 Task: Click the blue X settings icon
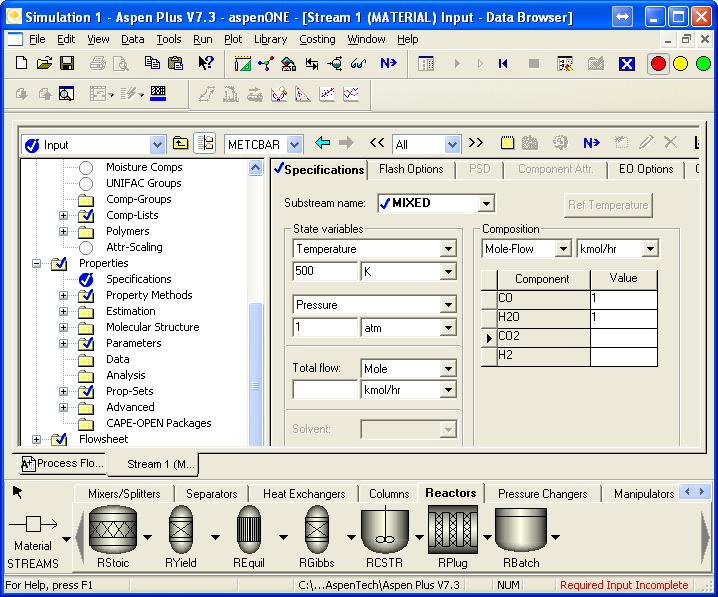[626, 64]
